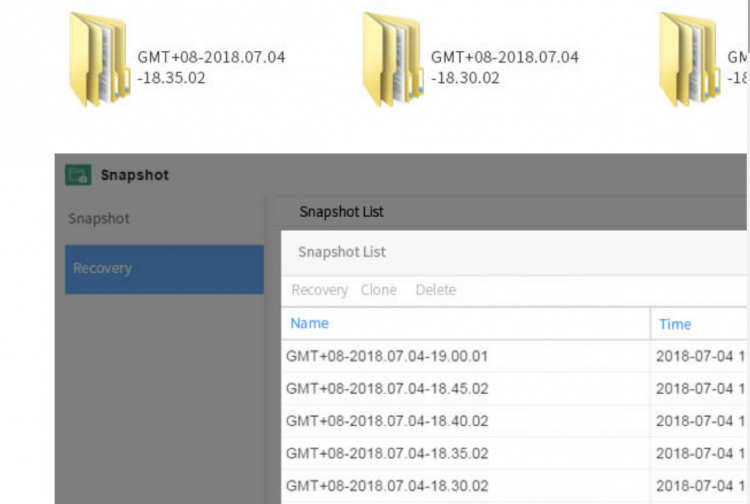This screenshot has height=504, width=750.
Task: Sort snapshots by the Name column header
Action: [309, 323]
